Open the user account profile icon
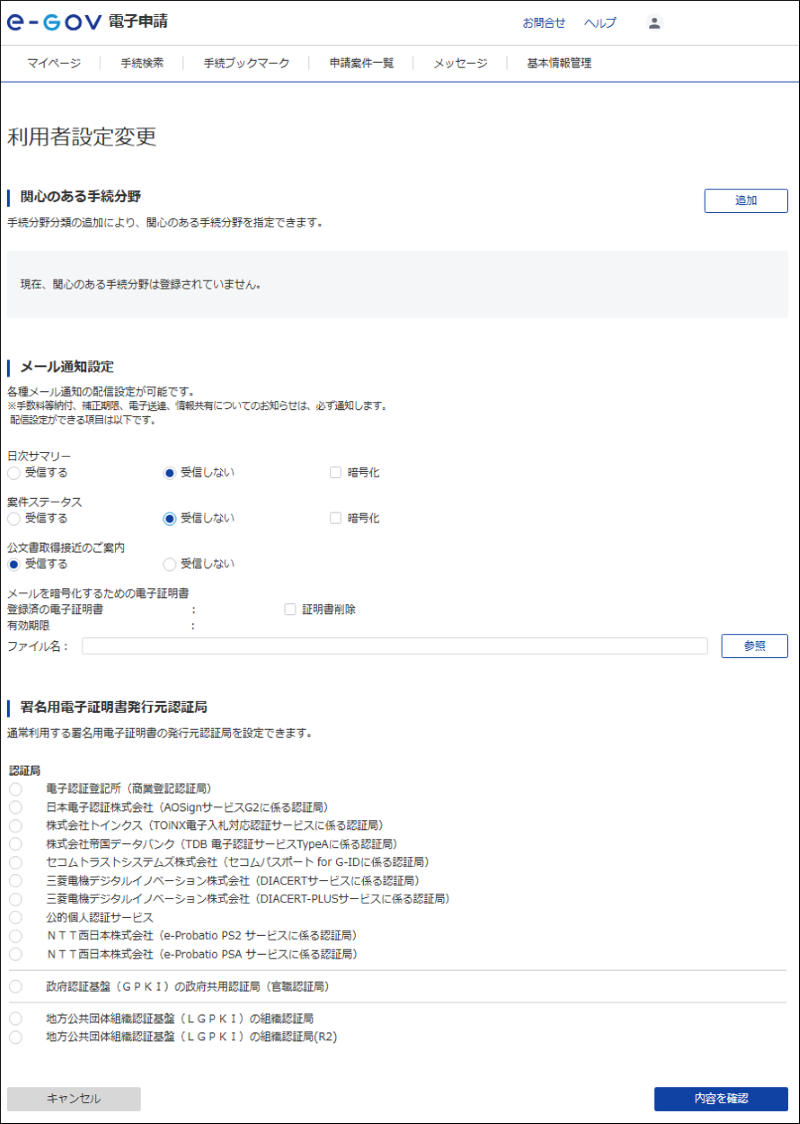The height and width of the screenshot is (1124, 800). [654, 22]
